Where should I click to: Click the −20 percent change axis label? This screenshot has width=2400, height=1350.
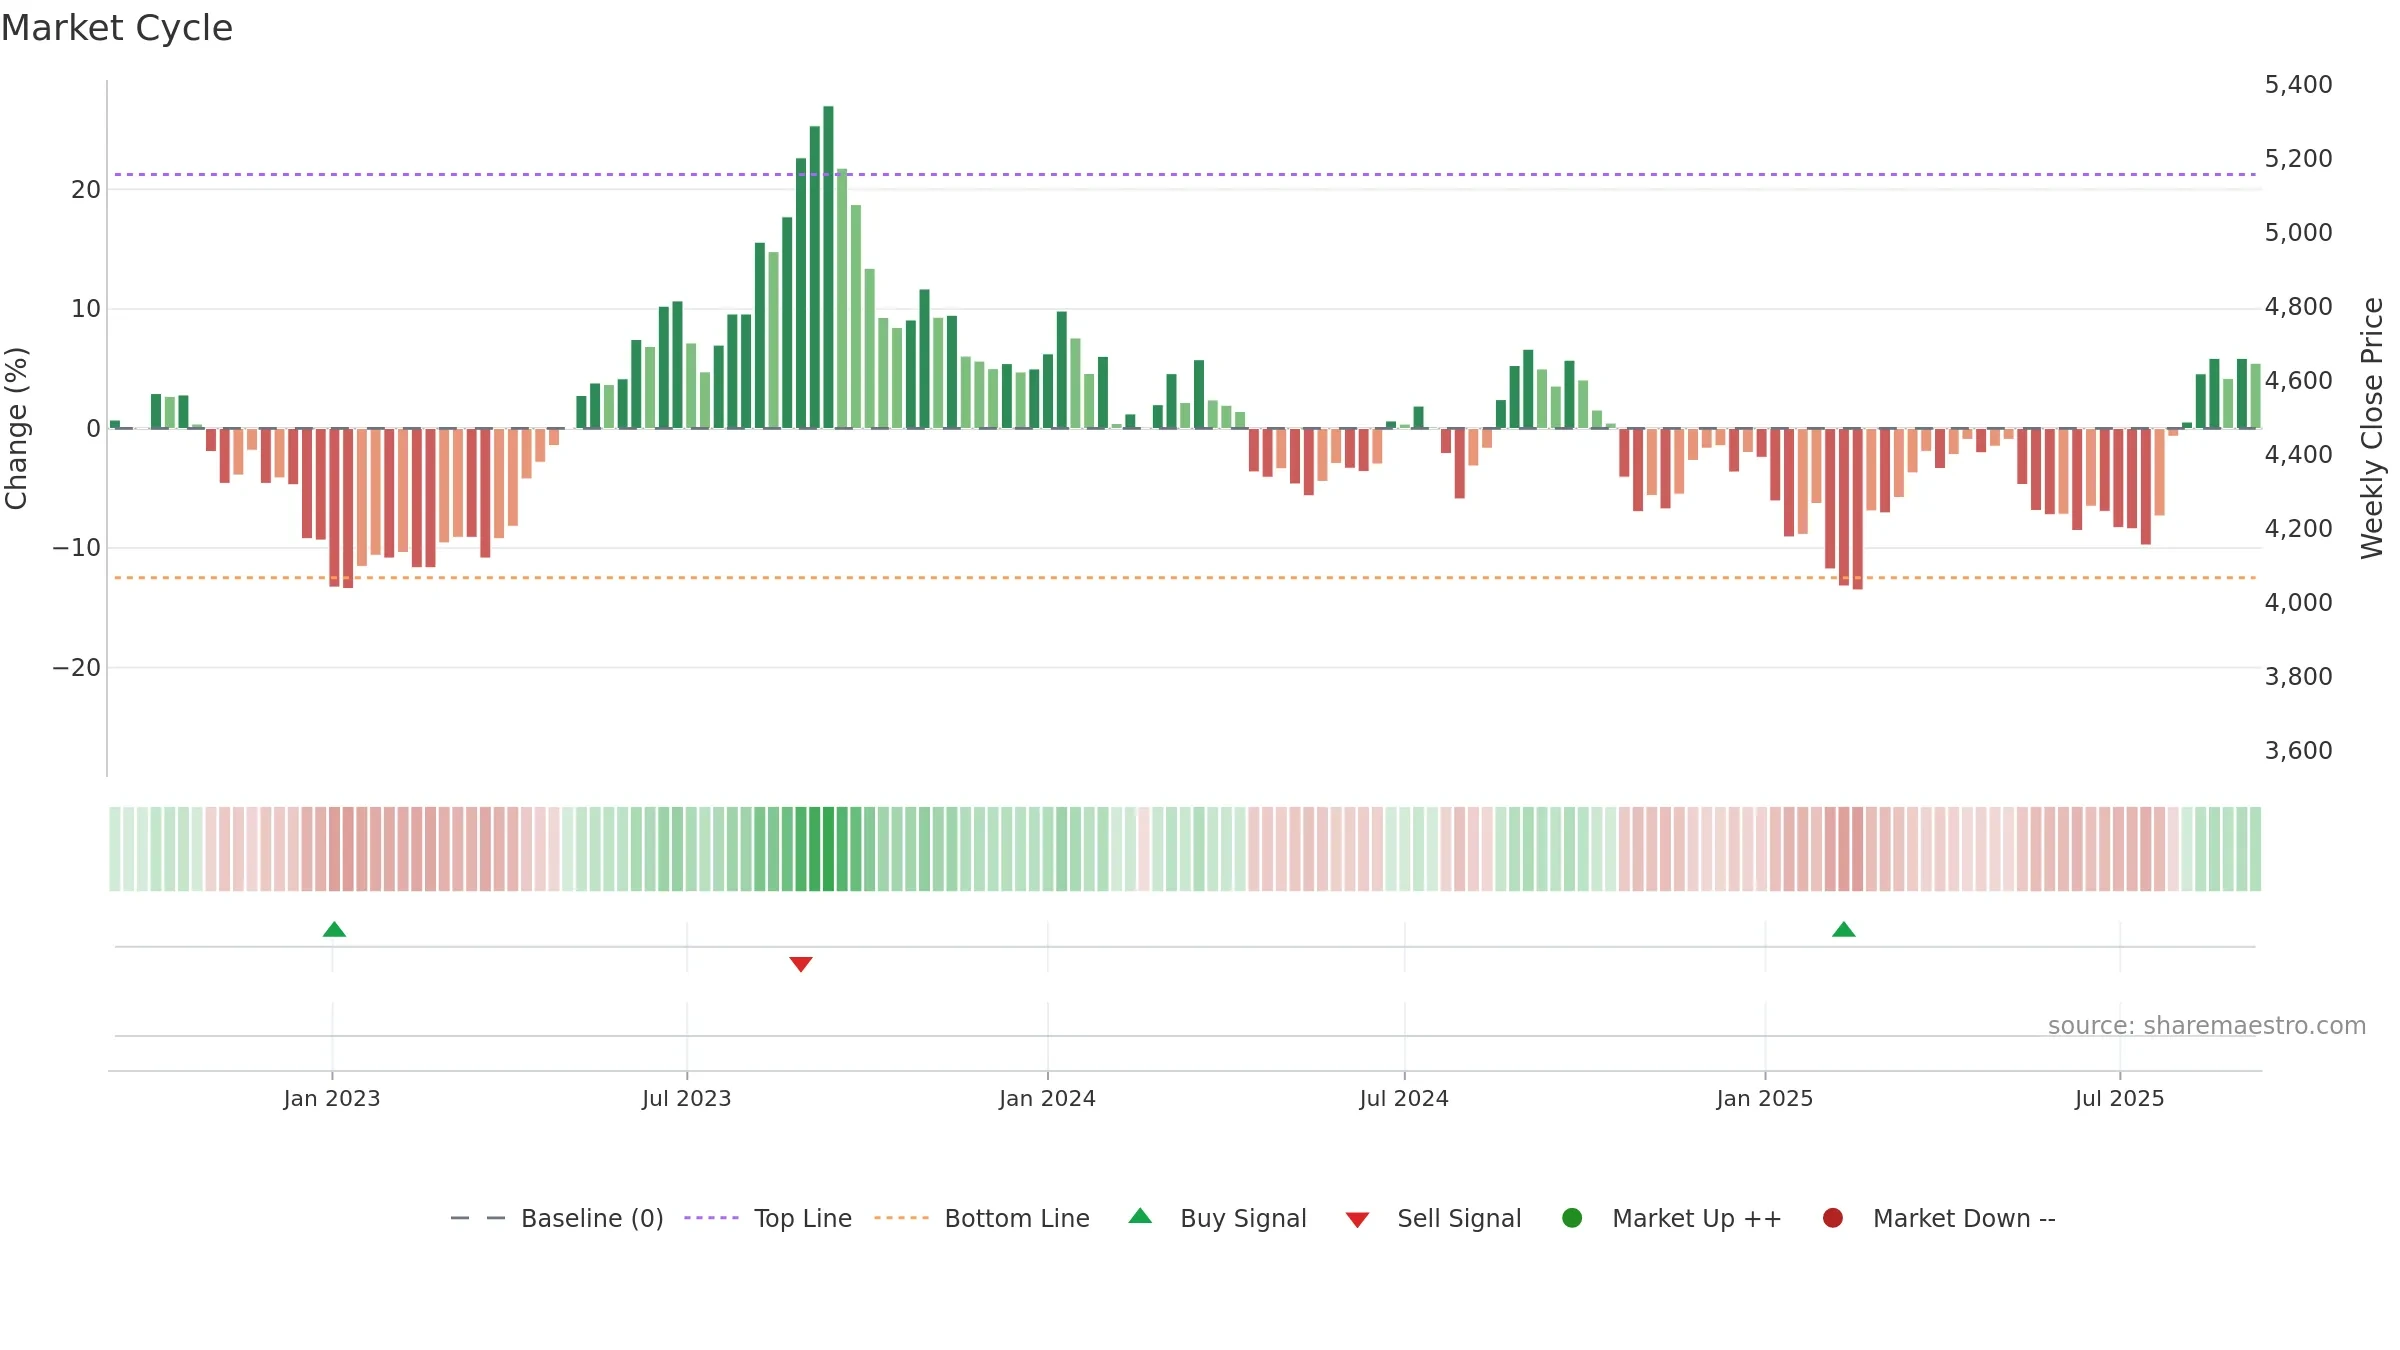(x=77, y=668)
